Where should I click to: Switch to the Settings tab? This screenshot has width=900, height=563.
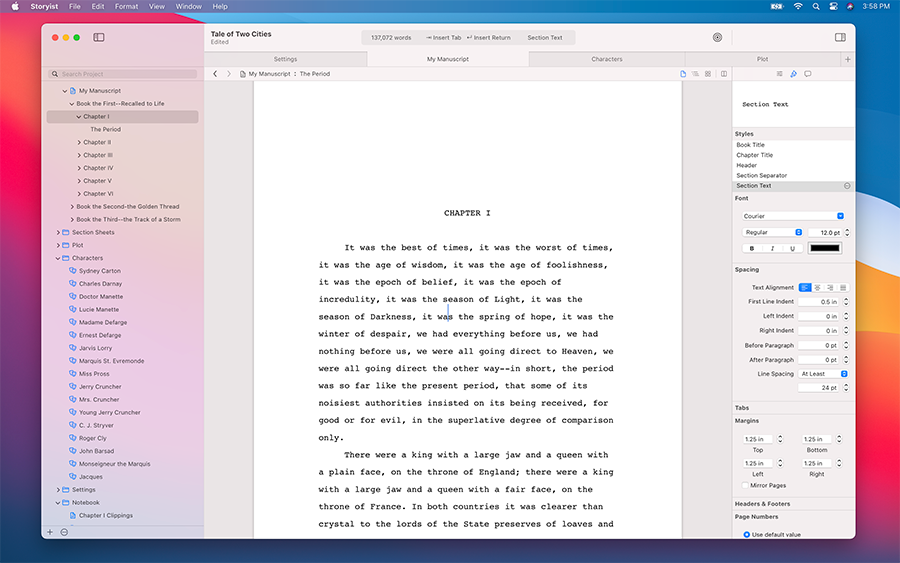pyautogui.click(x=285, y=59)
